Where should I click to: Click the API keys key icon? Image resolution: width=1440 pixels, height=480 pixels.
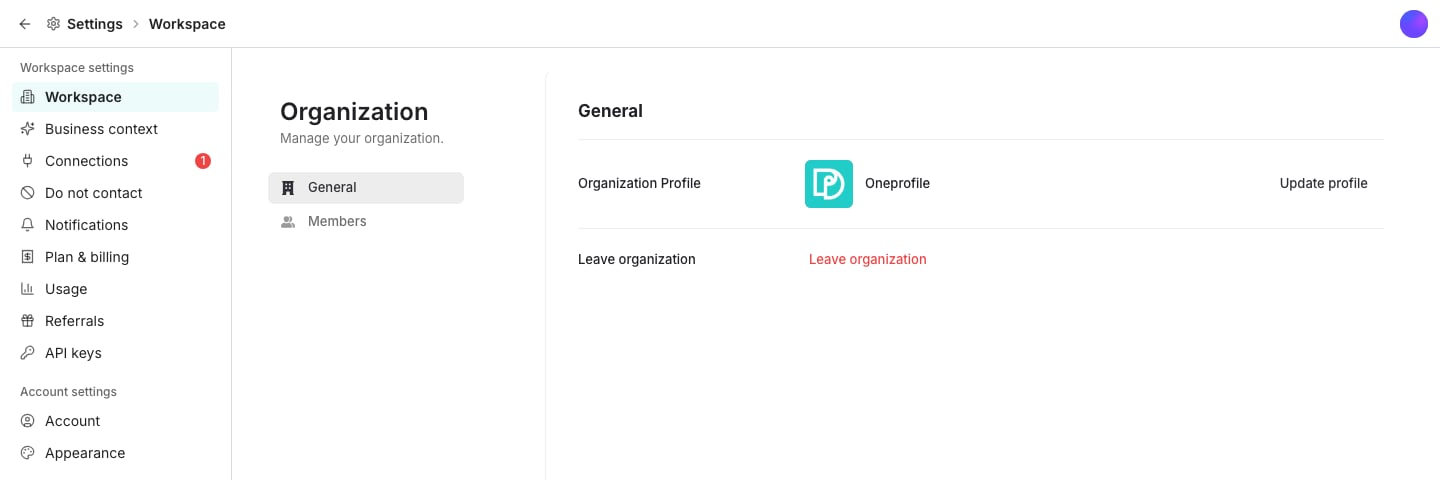28,353
